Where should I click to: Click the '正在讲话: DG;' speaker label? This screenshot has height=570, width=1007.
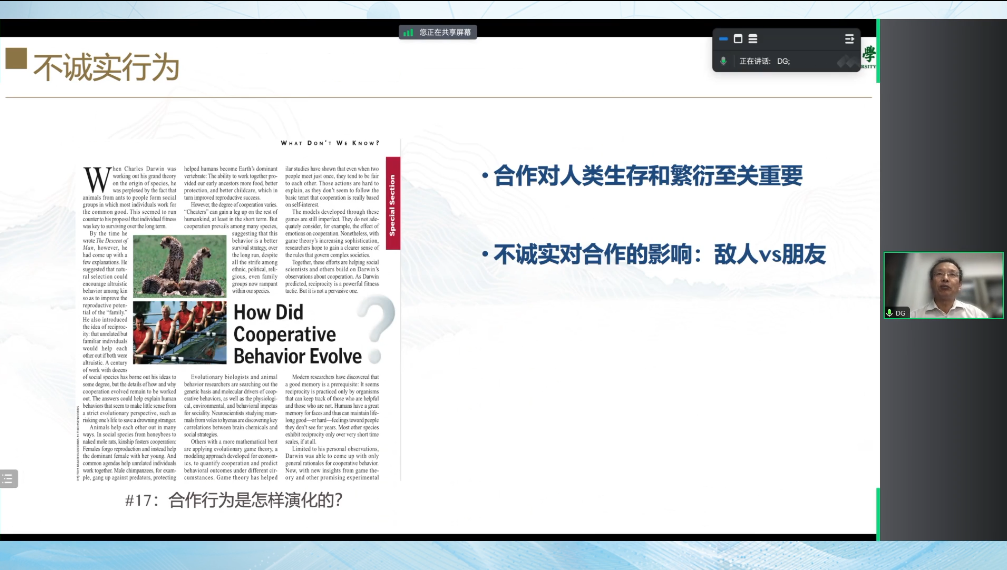pyautogui.click(x=765, y=61)
